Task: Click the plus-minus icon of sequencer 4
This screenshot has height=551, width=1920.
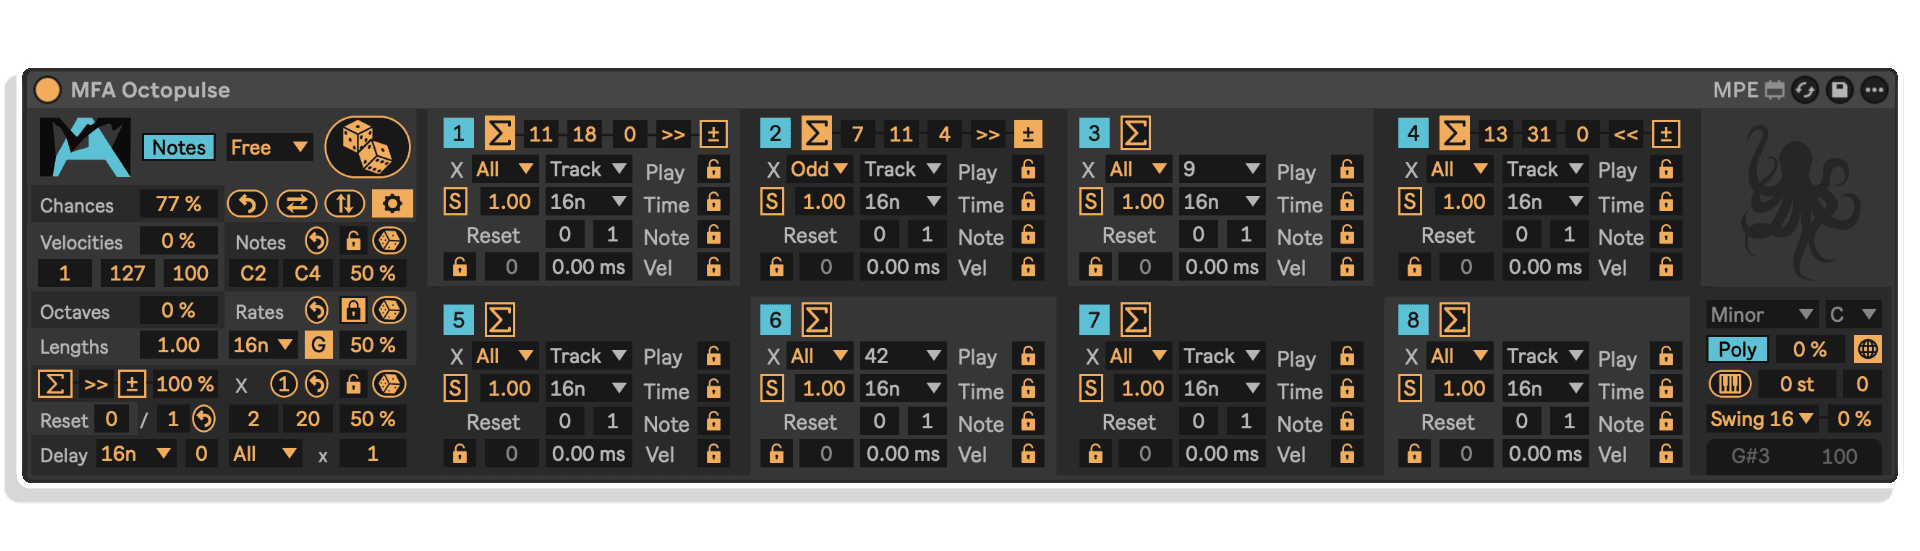Action: 1665,134
